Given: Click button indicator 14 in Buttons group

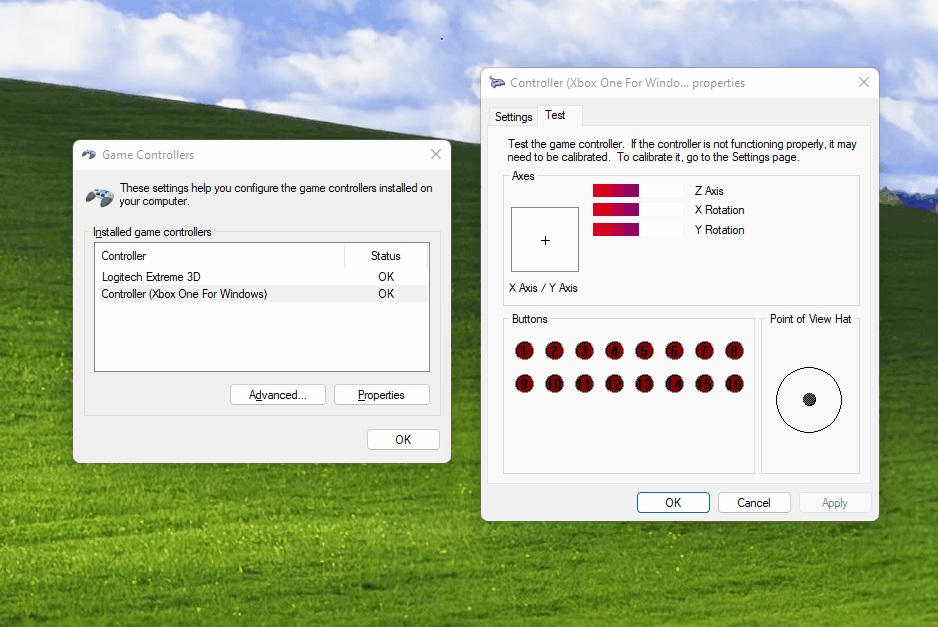Looking at the screenshot, I should click(674, 383).
